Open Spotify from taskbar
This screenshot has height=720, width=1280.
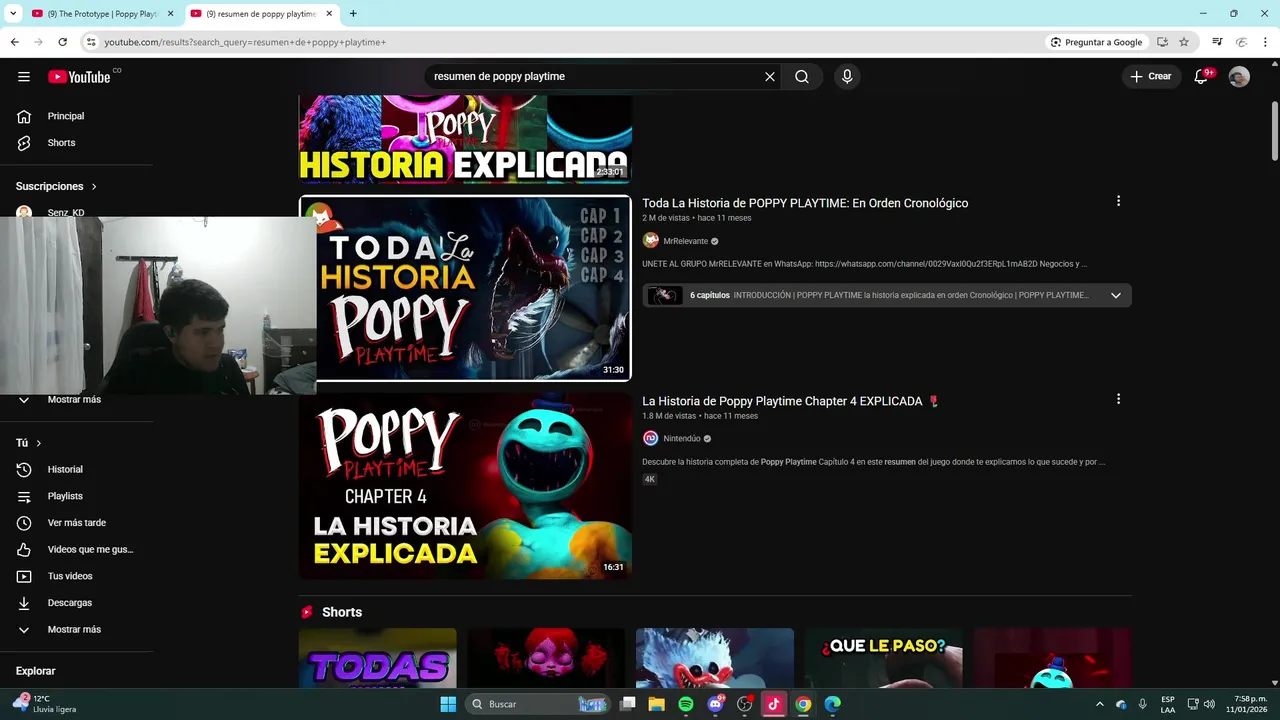(686, 704)
